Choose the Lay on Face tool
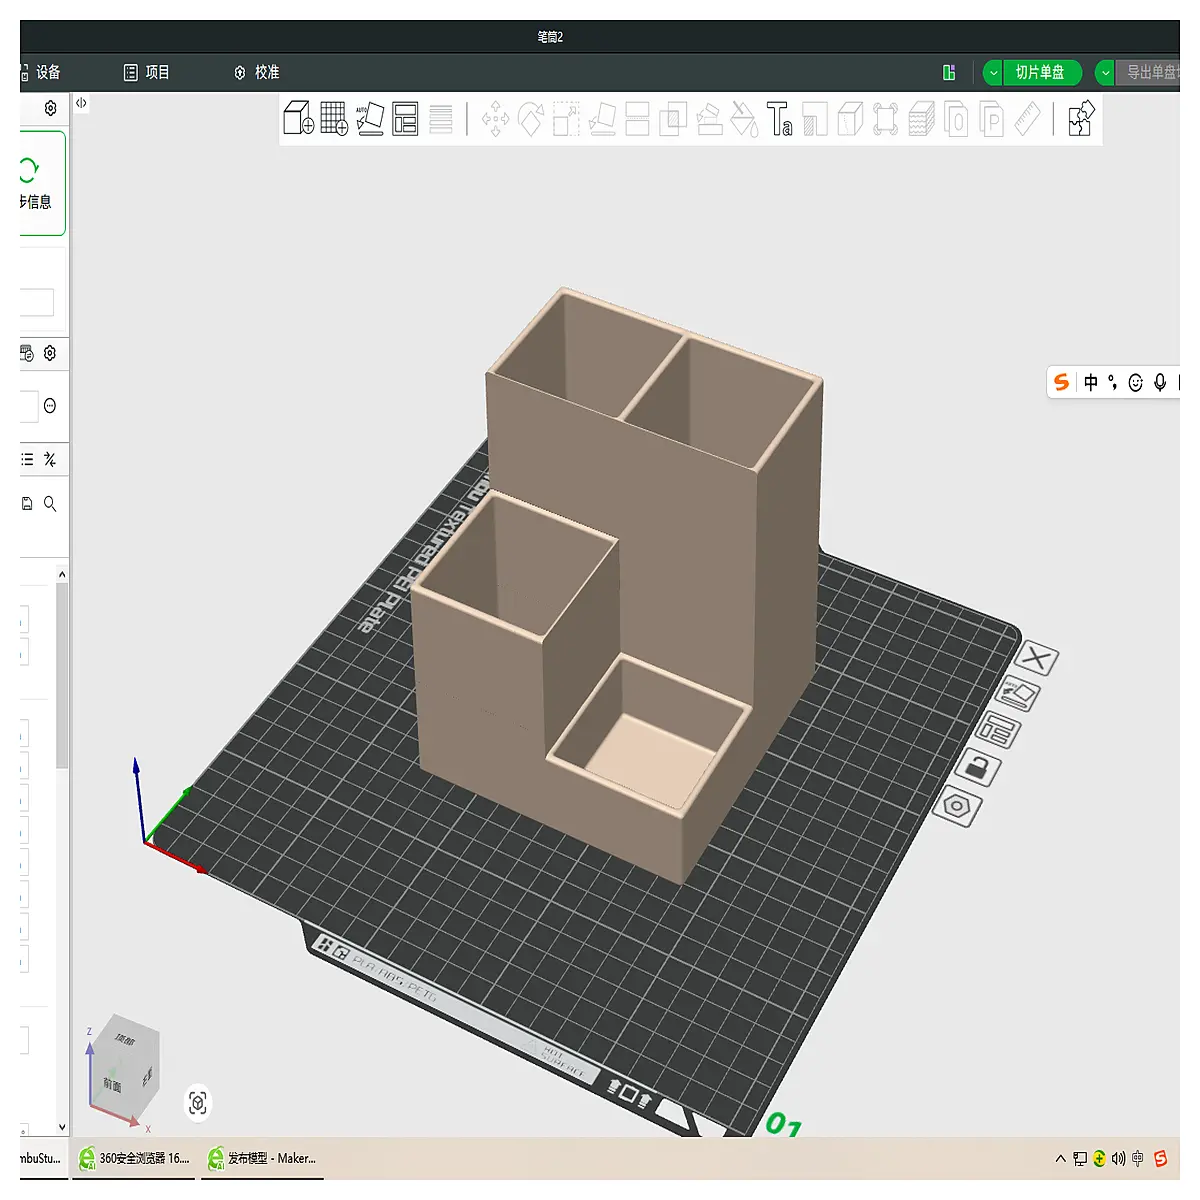Image resolution: width=1200 pixels, height=1200 pixels. click(x=602, y=119)
